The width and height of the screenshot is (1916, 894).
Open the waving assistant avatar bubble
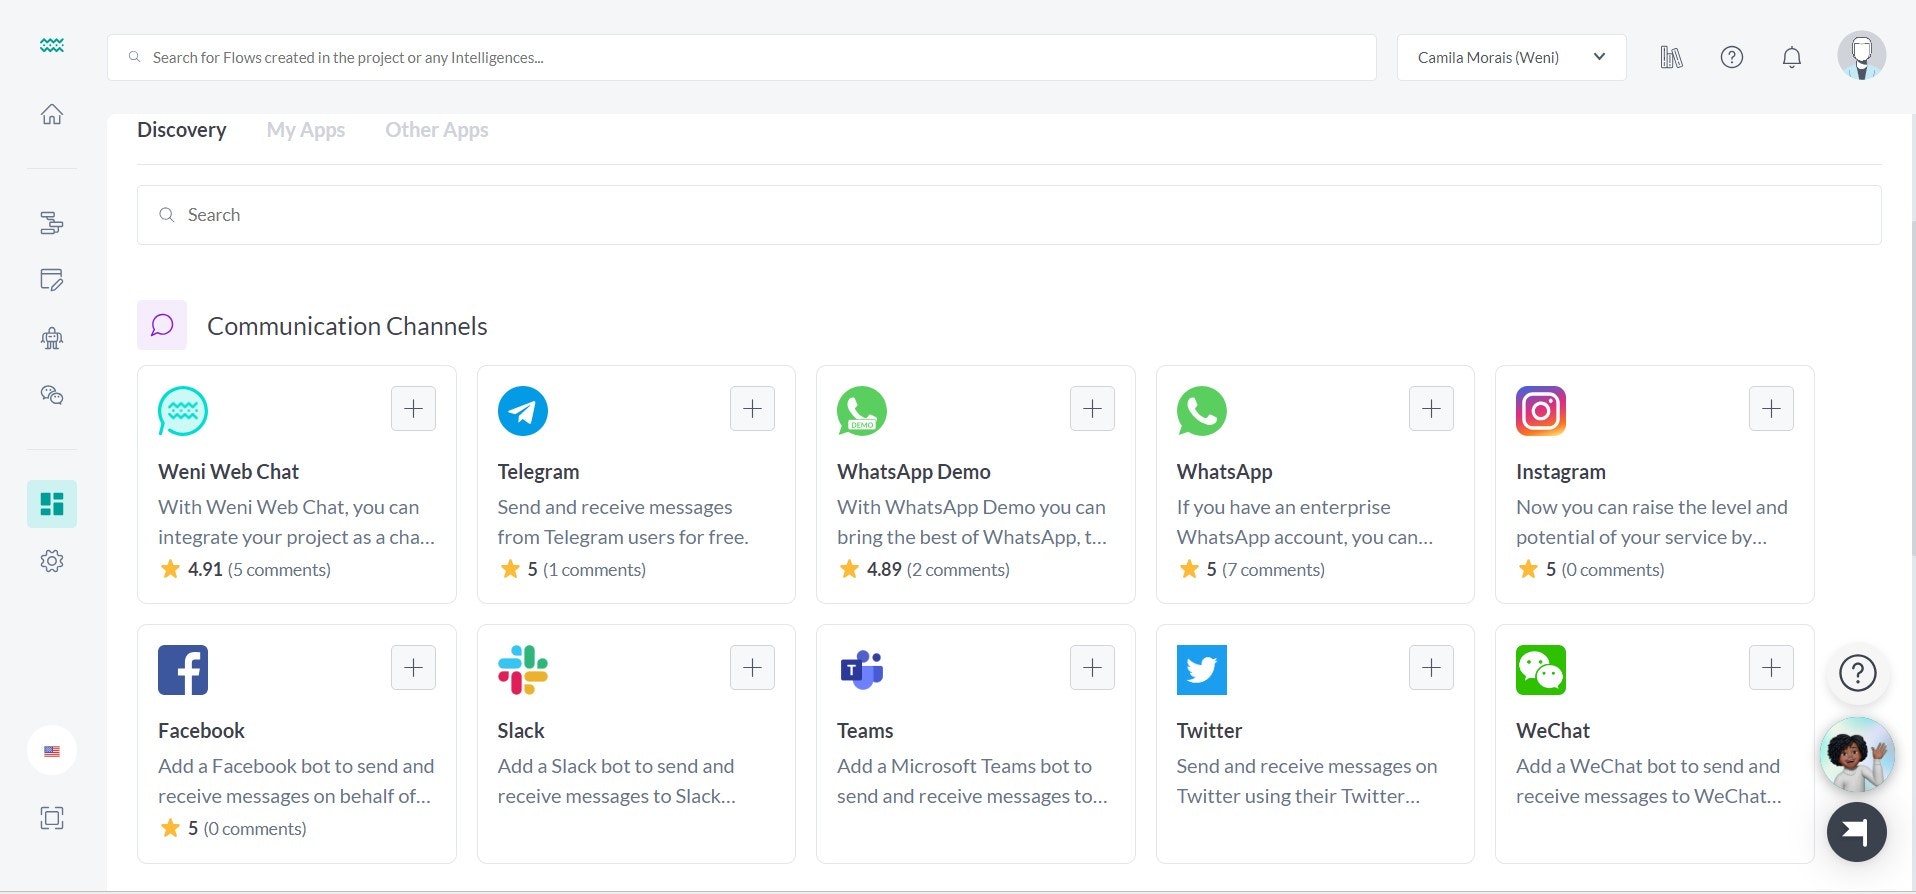[x=1858, y=754]
